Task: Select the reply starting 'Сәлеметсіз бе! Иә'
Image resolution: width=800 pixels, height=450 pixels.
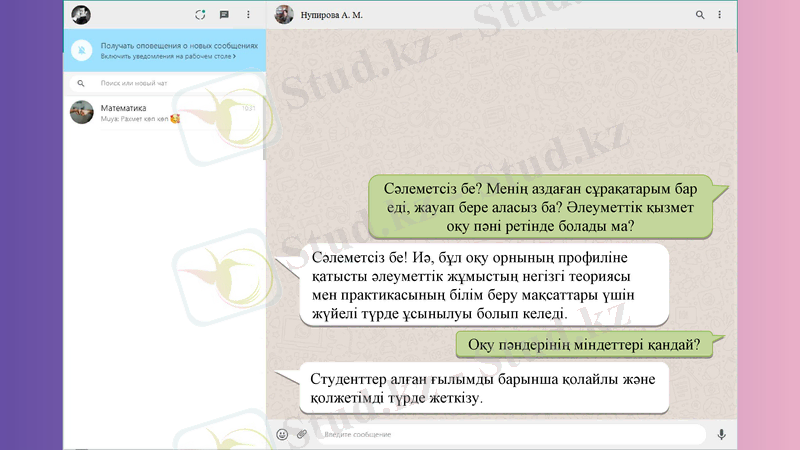Action: point(484,285)
